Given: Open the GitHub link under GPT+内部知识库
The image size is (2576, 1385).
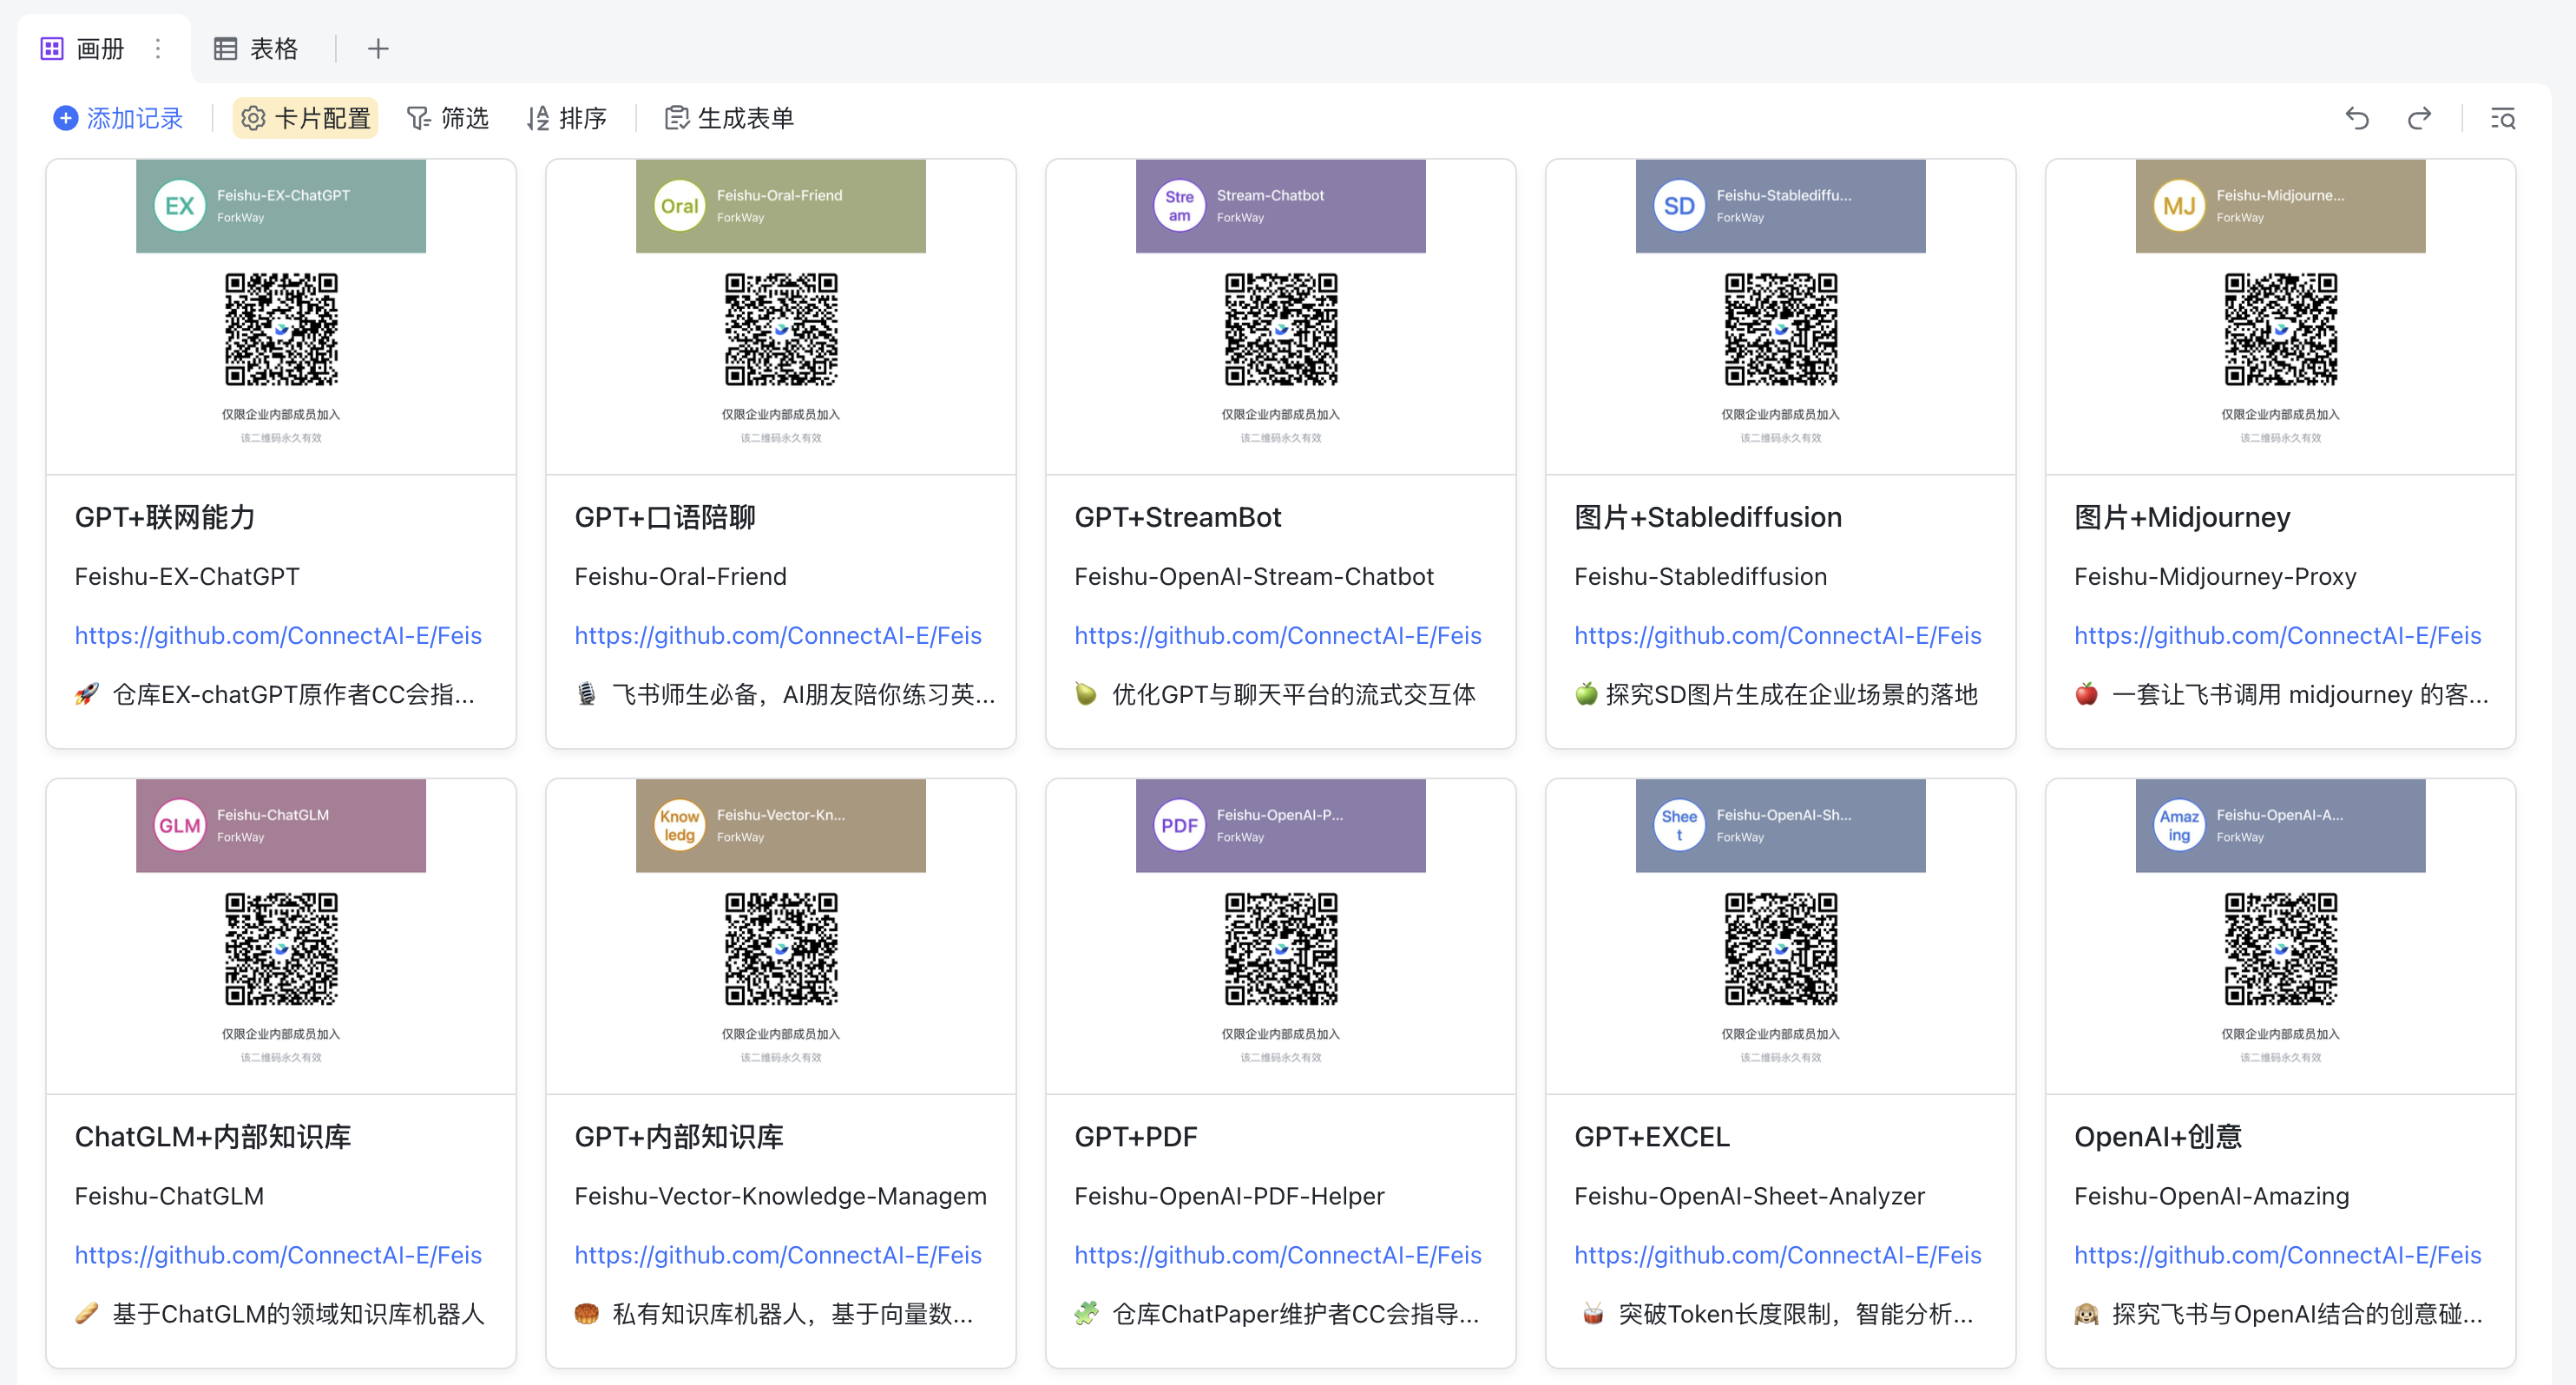Looking at the screenshot, I should click(x=778, y=1255).
